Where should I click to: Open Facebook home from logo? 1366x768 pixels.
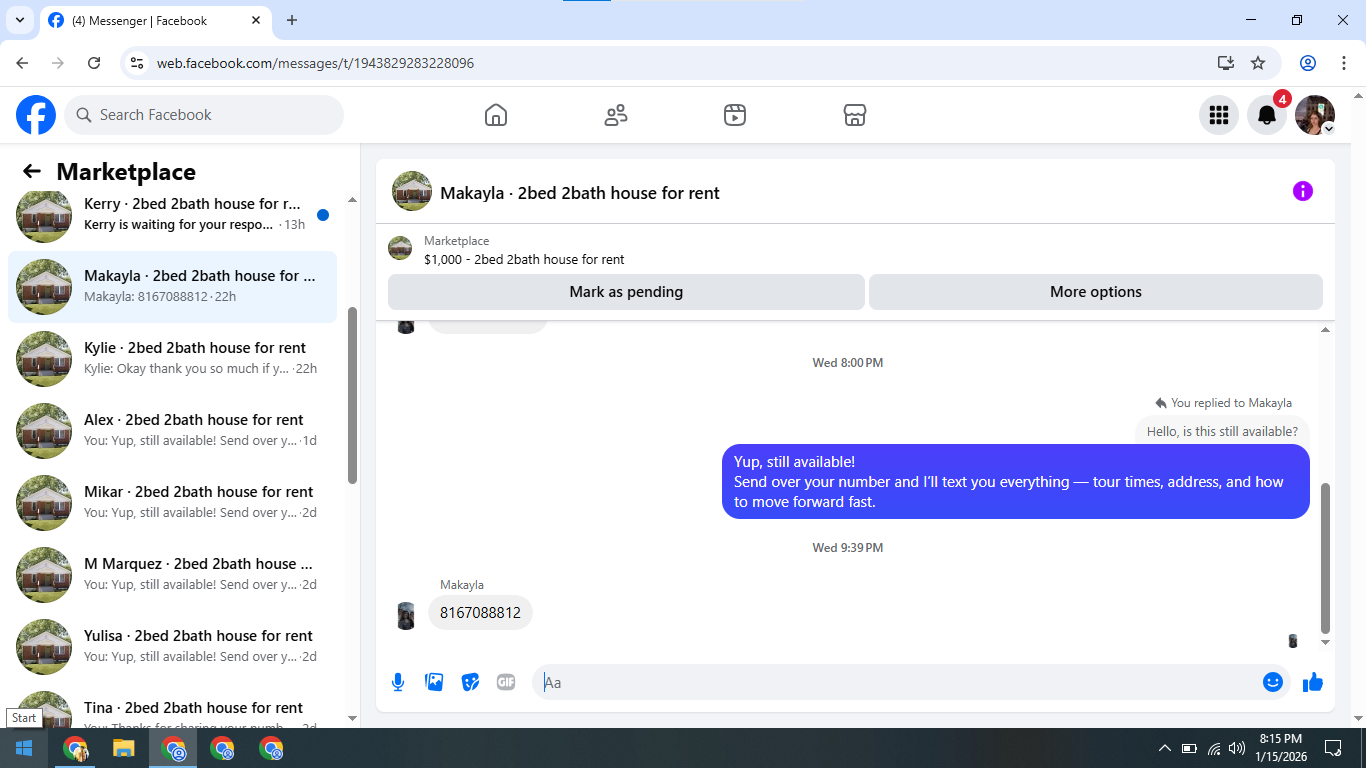(36, 115)
